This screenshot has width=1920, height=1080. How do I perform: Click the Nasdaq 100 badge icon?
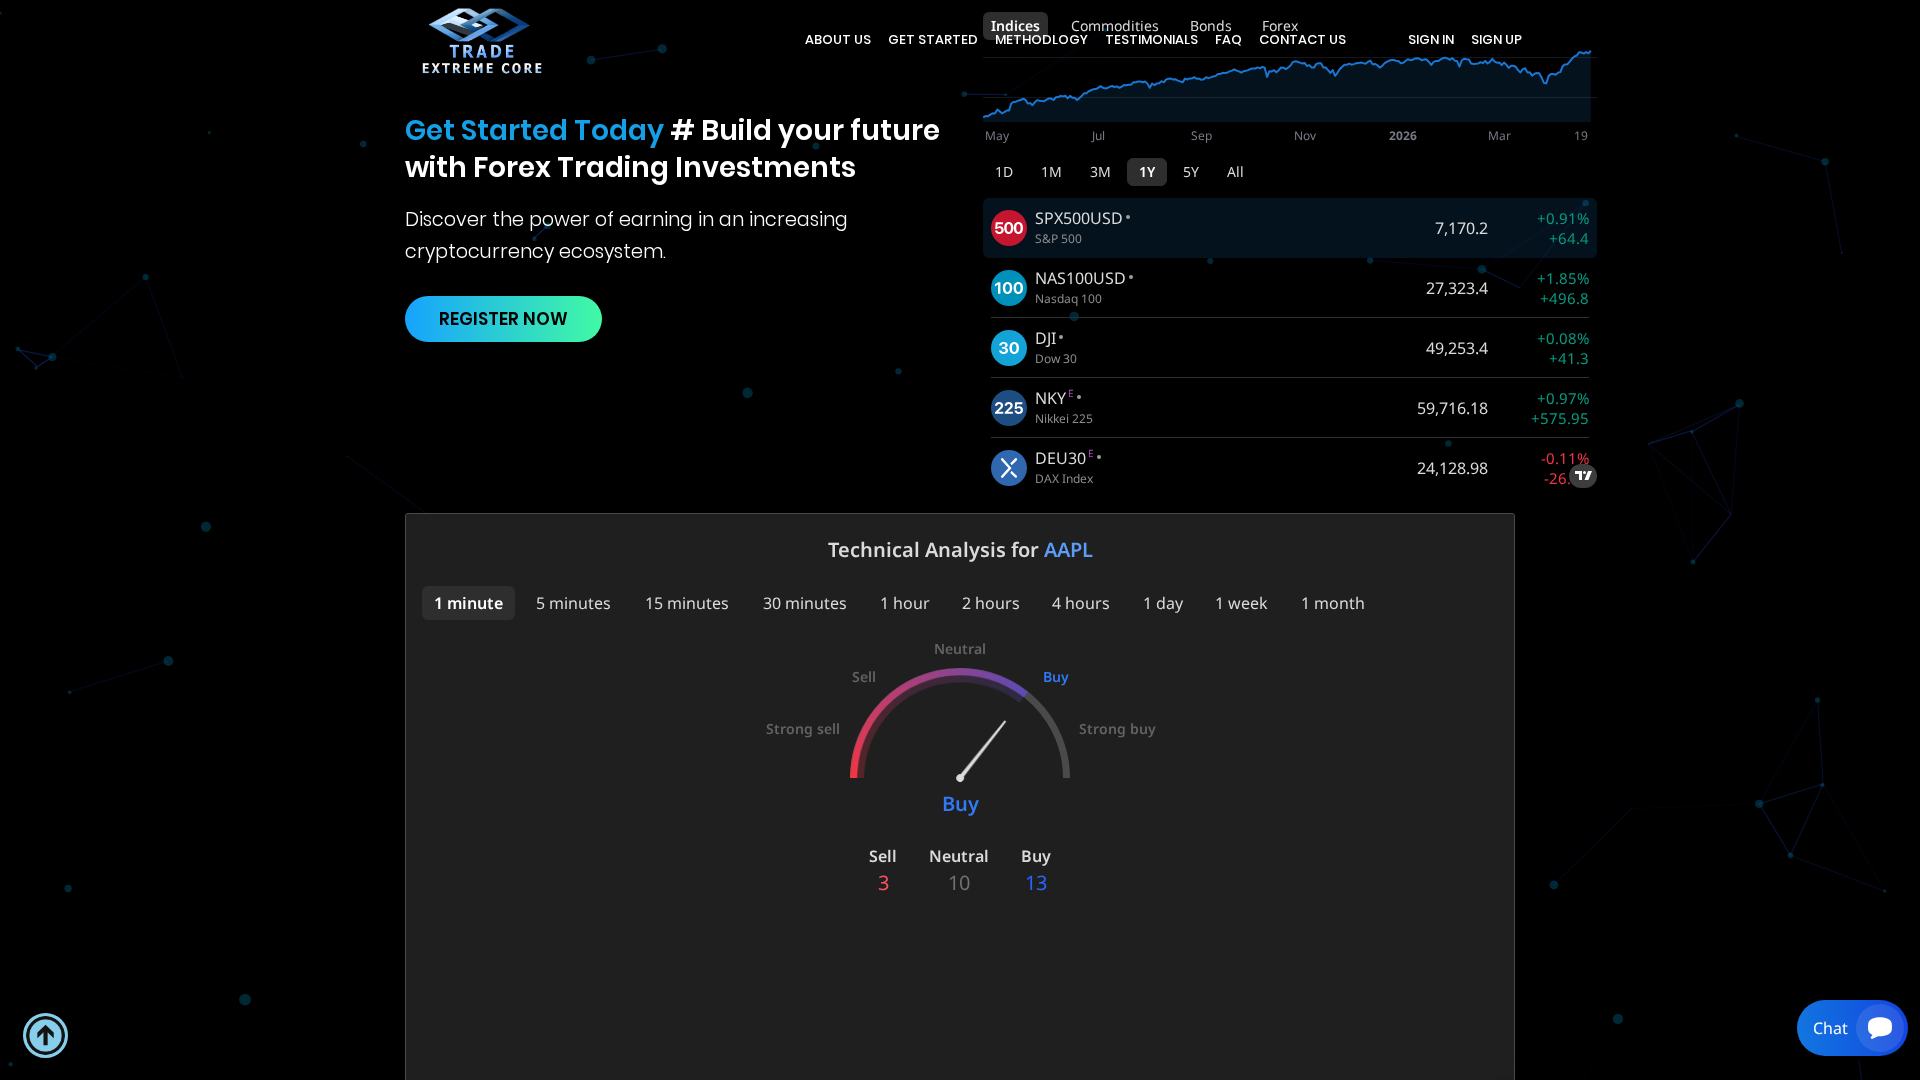point(1008,288)
